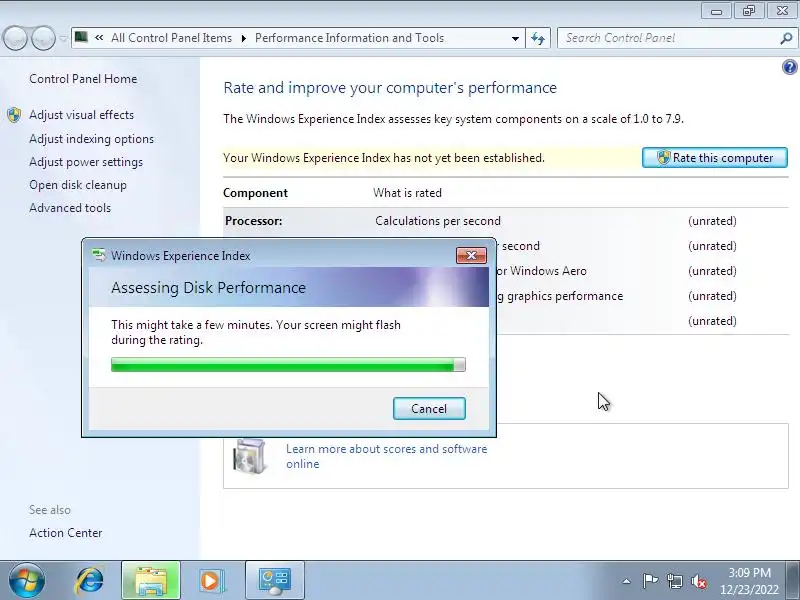The height and width of the screenshot is (600, 800).
Task: Click the 'Component' column header
Action: pyautogui.click(x=255, y=193)
